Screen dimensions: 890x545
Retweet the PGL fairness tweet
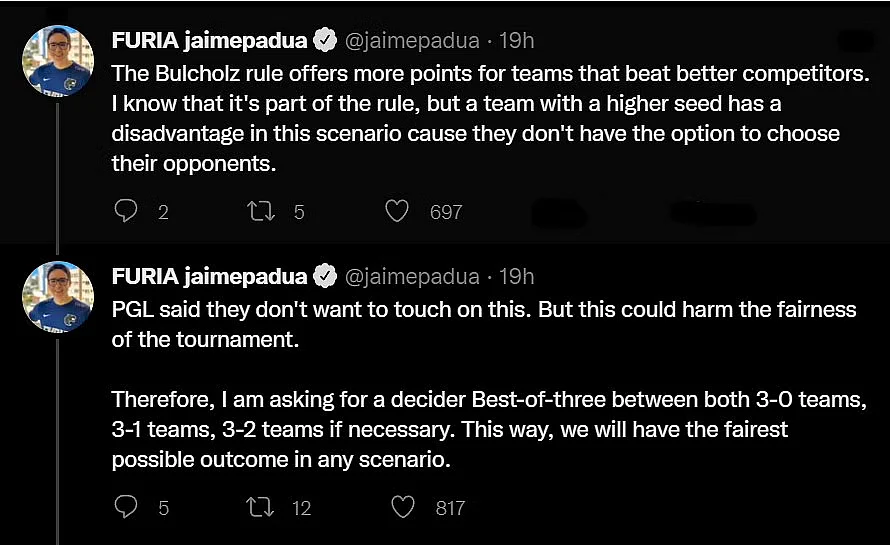pyautogui.click(x=261, y=507)
